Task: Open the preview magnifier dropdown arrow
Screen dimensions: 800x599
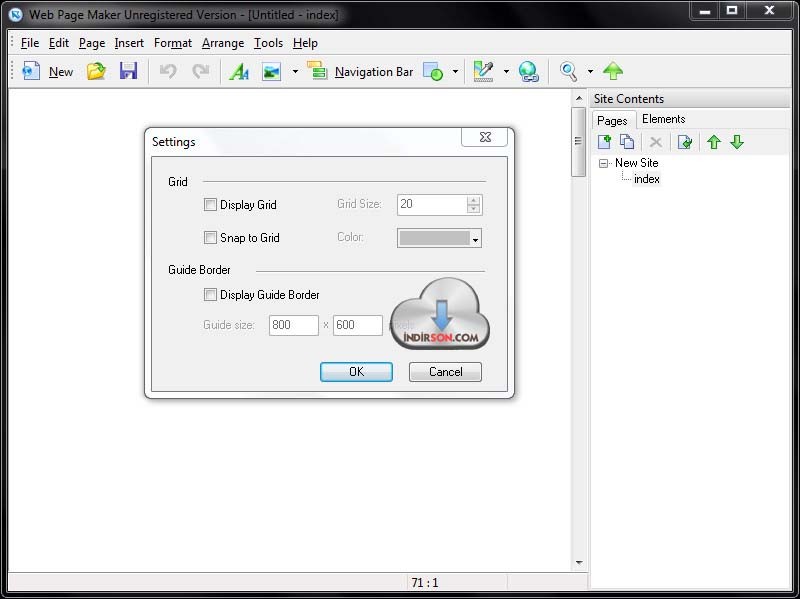Action: point(590,71)
